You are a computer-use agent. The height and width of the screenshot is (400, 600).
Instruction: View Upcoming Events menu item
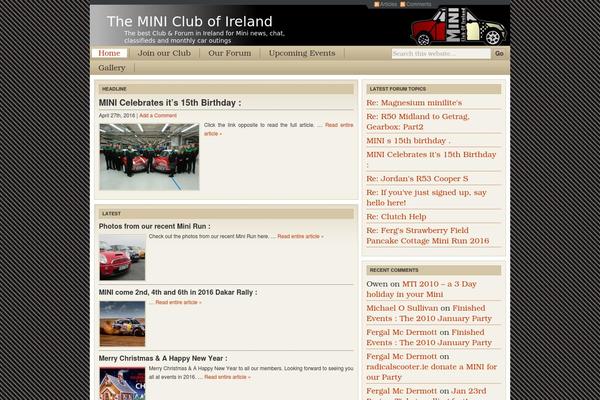coord(302,53)
